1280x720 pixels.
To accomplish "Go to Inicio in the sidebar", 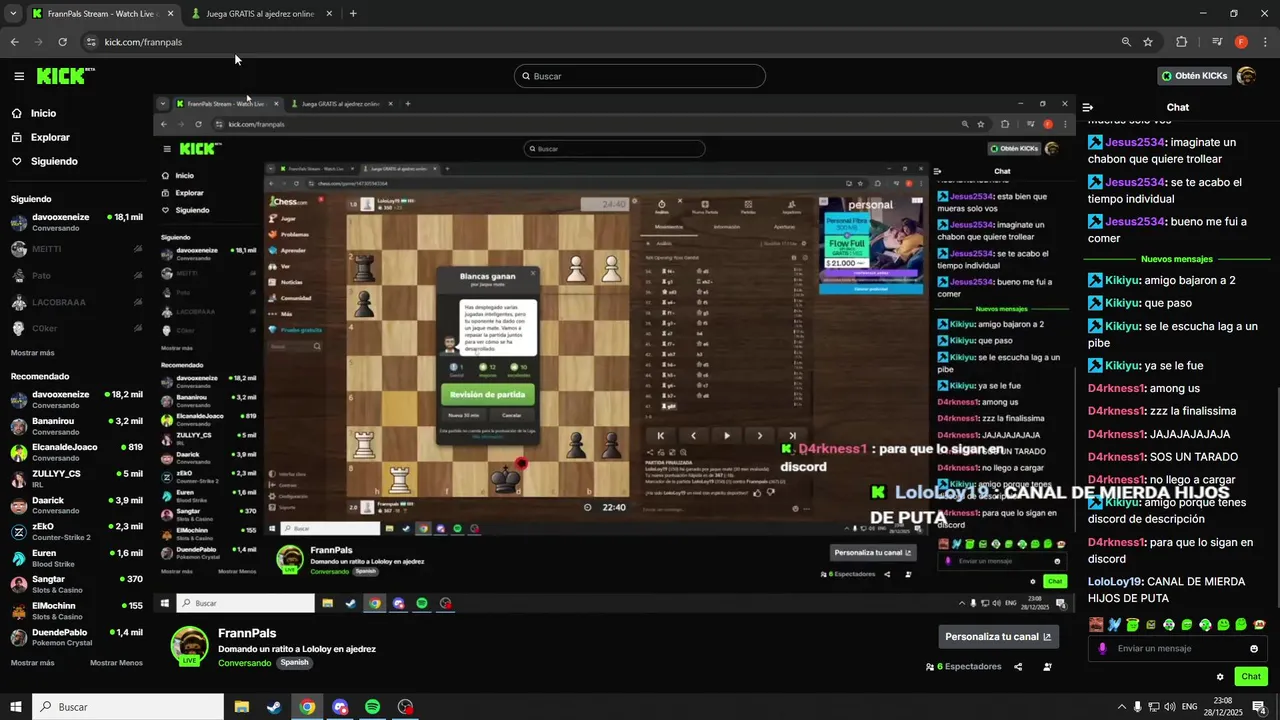I will [43, 113].
